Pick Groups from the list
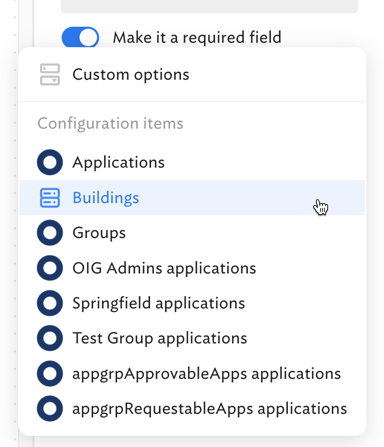Viewport: 384px width, 447px height. tap(192, 233)
